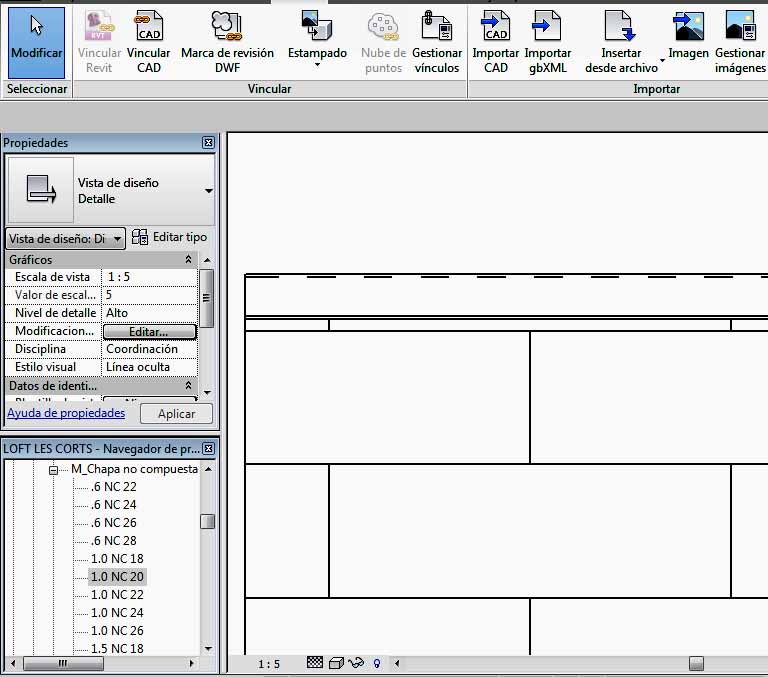Click the Escala de vista value field

click(x=150, y=277)
